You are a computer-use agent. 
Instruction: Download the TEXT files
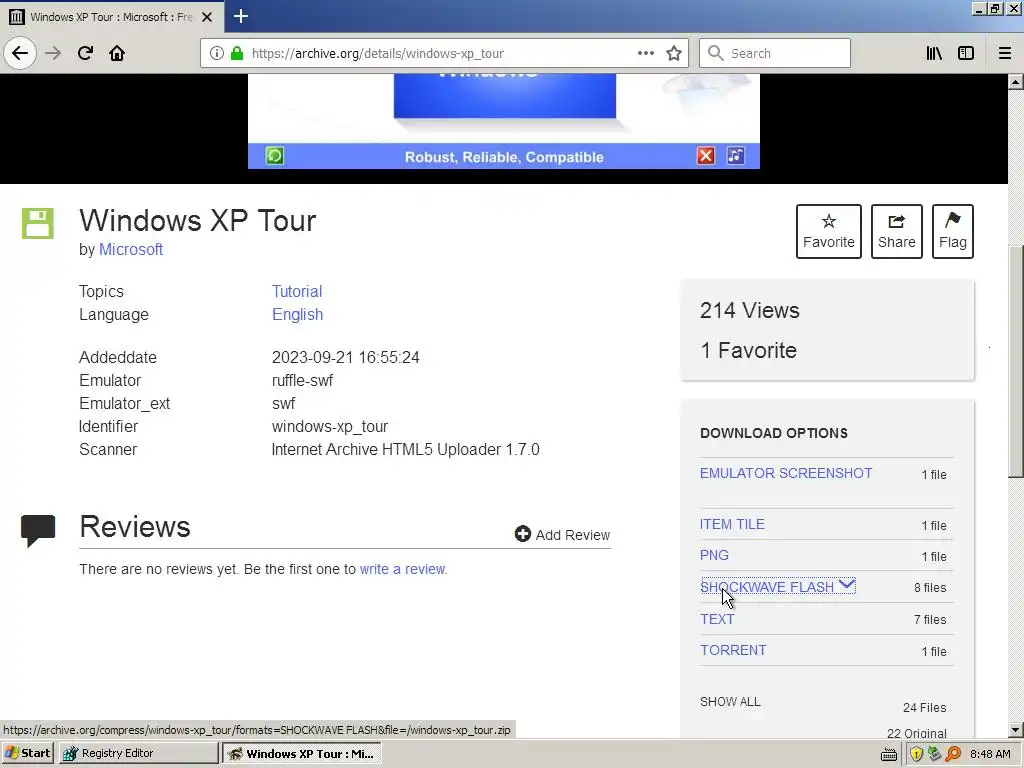coord(717,619)
